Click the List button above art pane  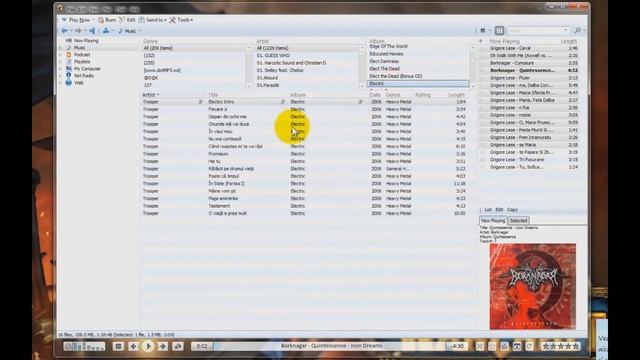point(488,210)
